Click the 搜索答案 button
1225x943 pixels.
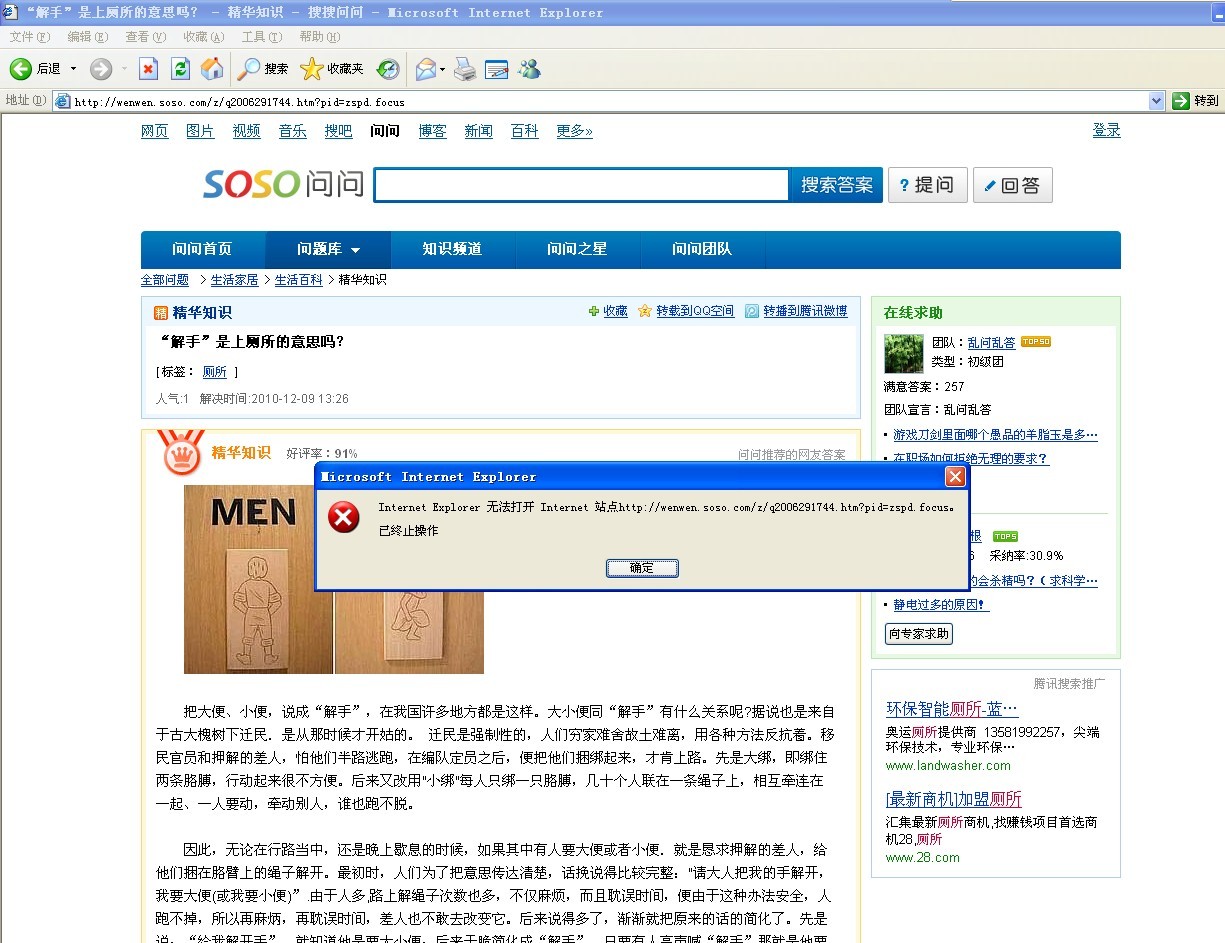pos(837,185)
